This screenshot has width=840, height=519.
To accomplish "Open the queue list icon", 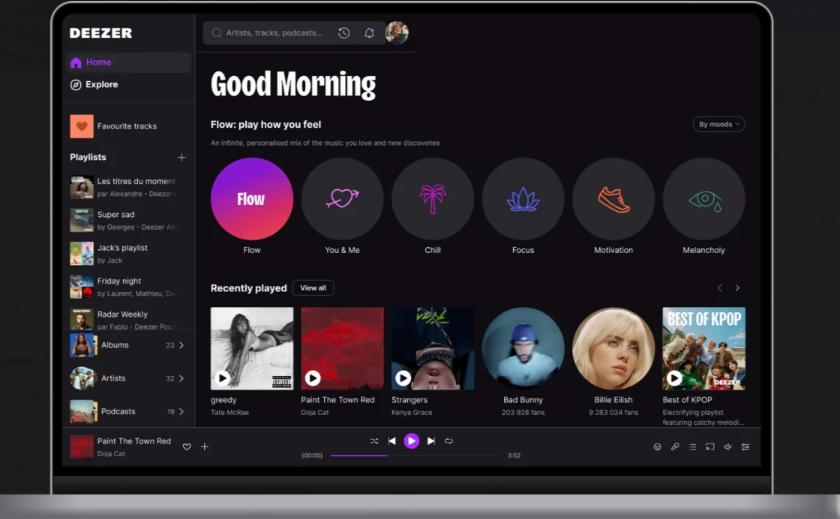I will pyautogui.click(x=693, y=447).
